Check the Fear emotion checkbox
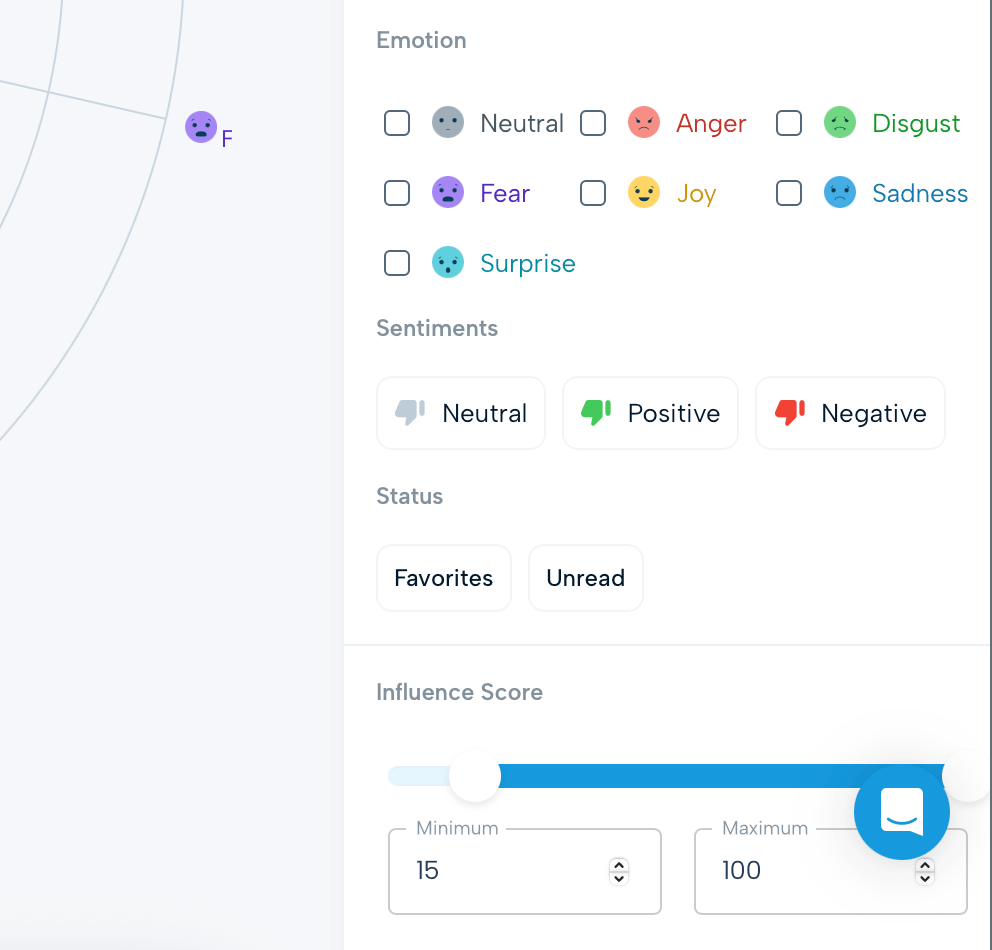 396,192
